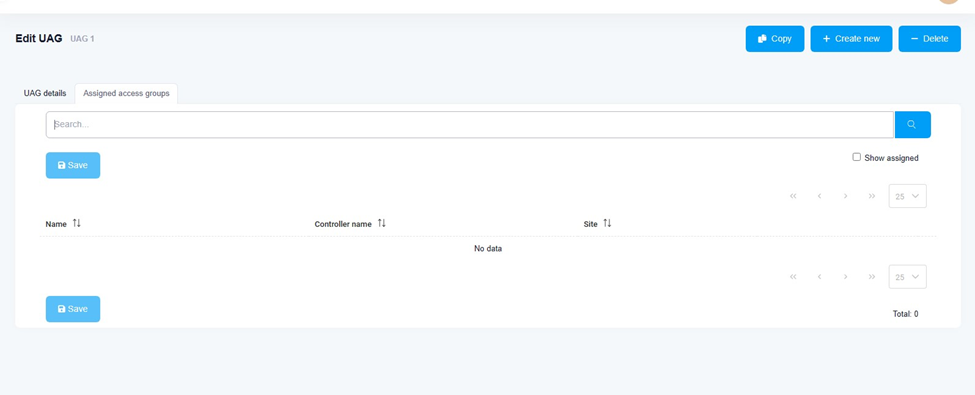Click the magnifier search button
The height and width of the screenshot is (395, 975).
click(912, 124)
